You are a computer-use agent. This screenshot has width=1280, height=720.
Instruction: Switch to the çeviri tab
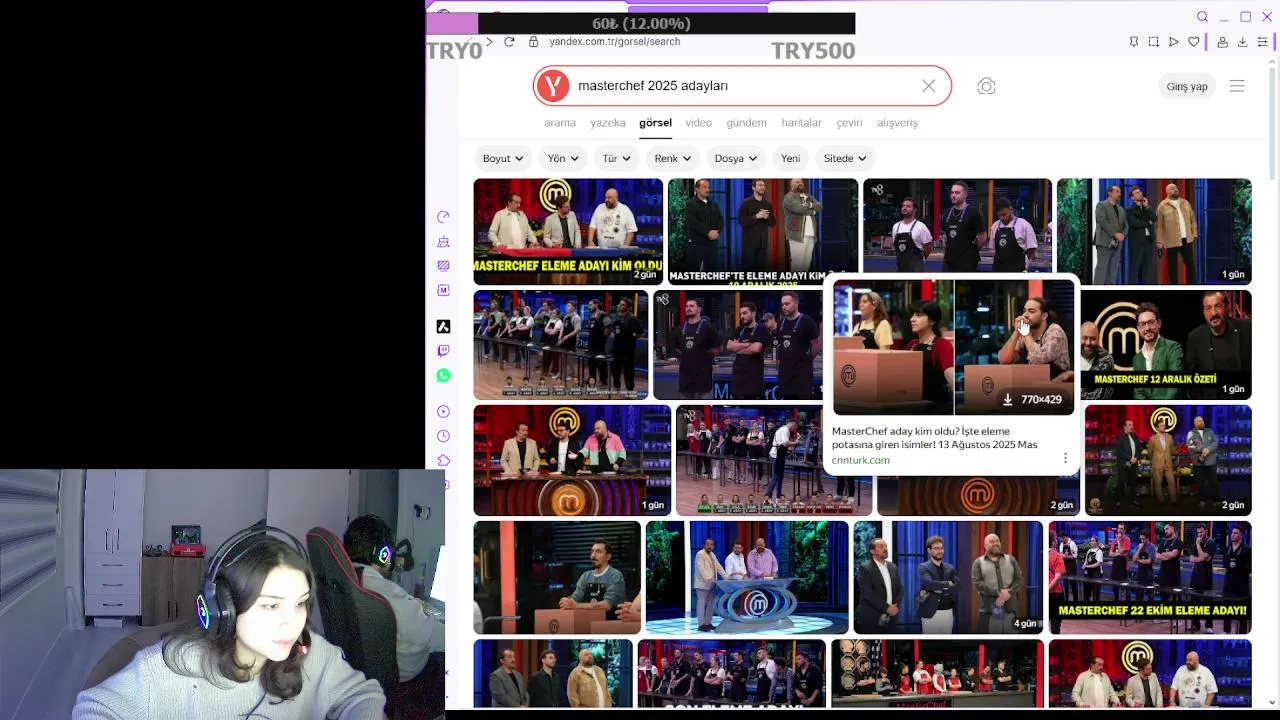(x=849, y=123)
